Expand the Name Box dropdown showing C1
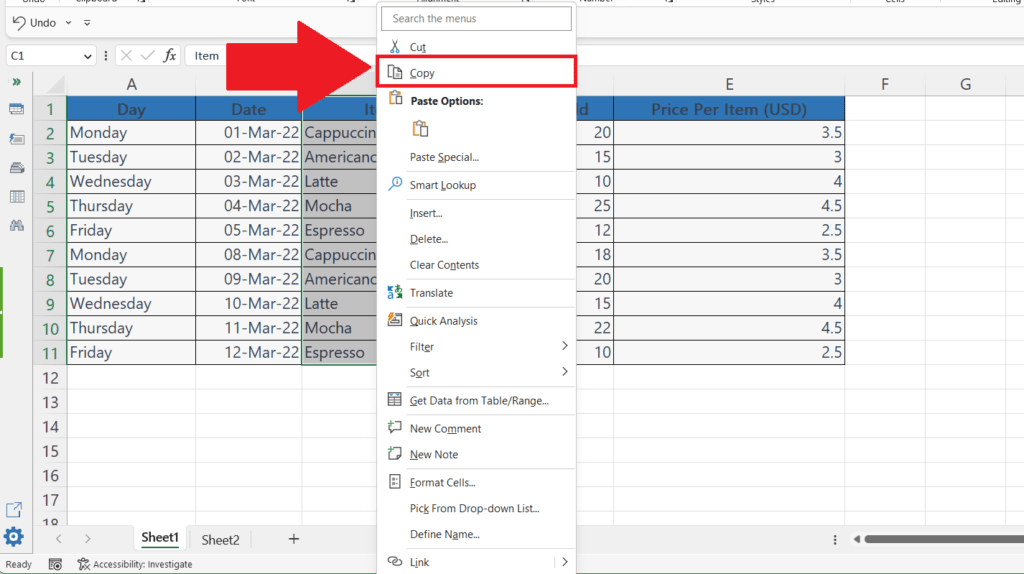 pyautogui.click(x=88, y=56)
